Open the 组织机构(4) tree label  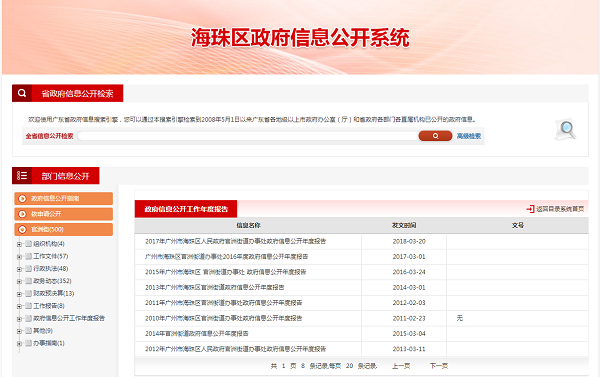(49, 244)
